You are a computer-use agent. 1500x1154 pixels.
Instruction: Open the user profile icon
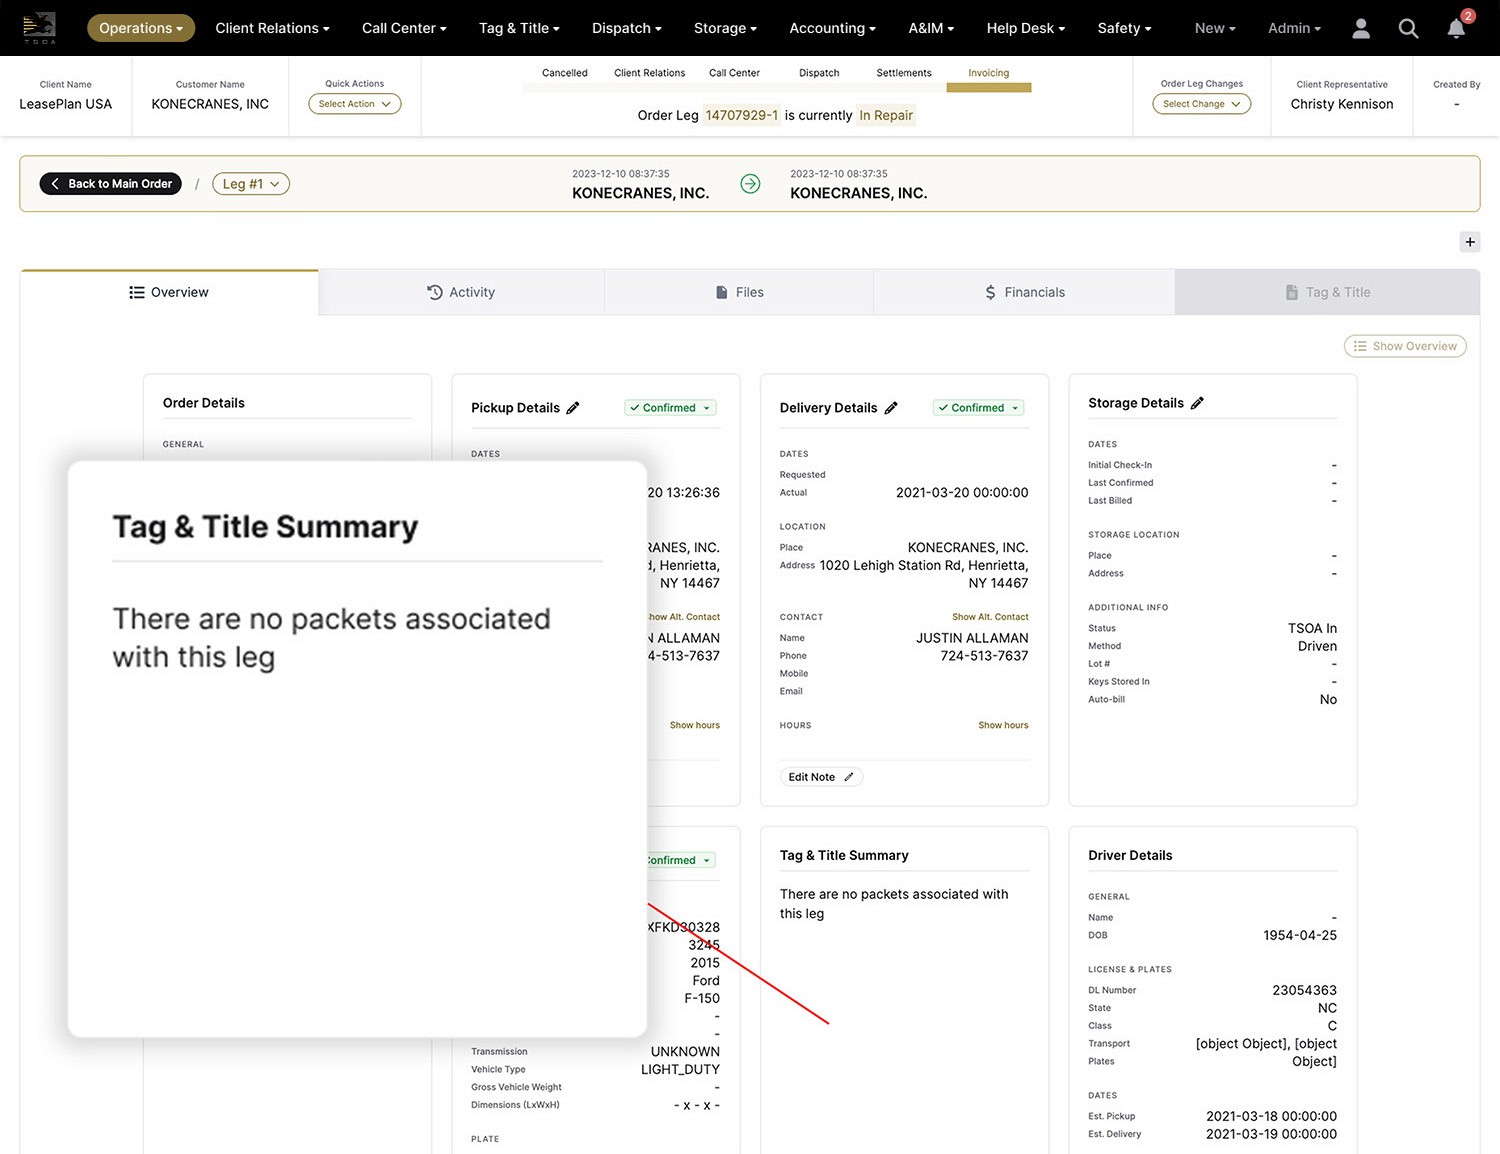click(1361, 28)
